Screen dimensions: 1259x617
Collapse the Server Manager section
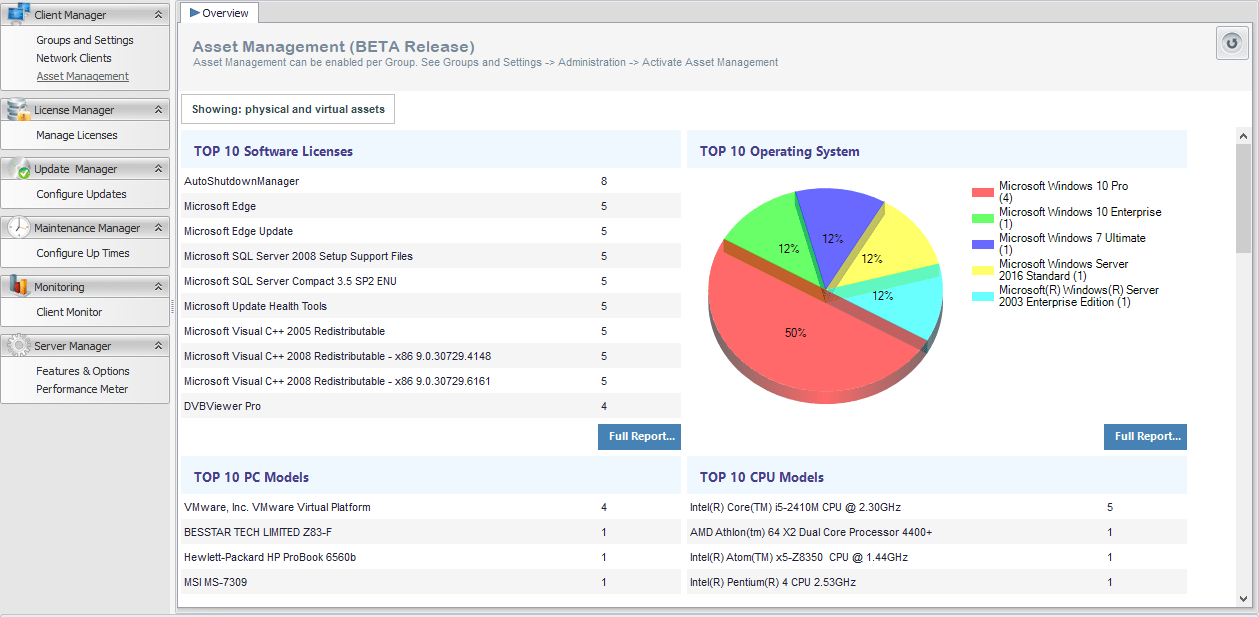[158, 346]
